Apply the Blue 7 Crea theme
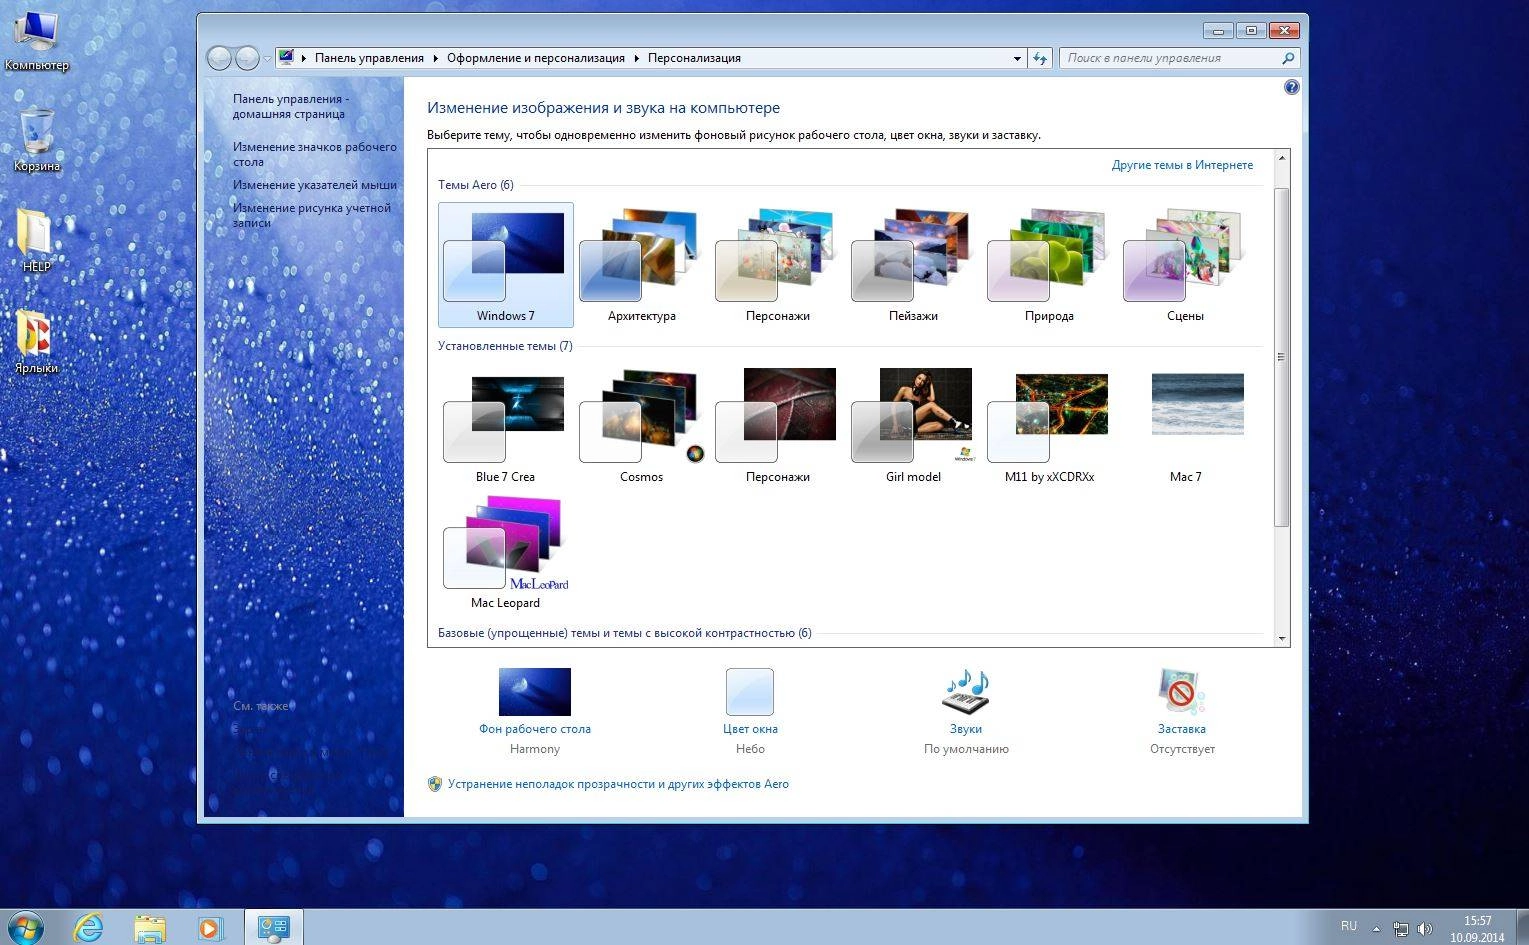The image size is (1529, 945). tap(505, 426)
